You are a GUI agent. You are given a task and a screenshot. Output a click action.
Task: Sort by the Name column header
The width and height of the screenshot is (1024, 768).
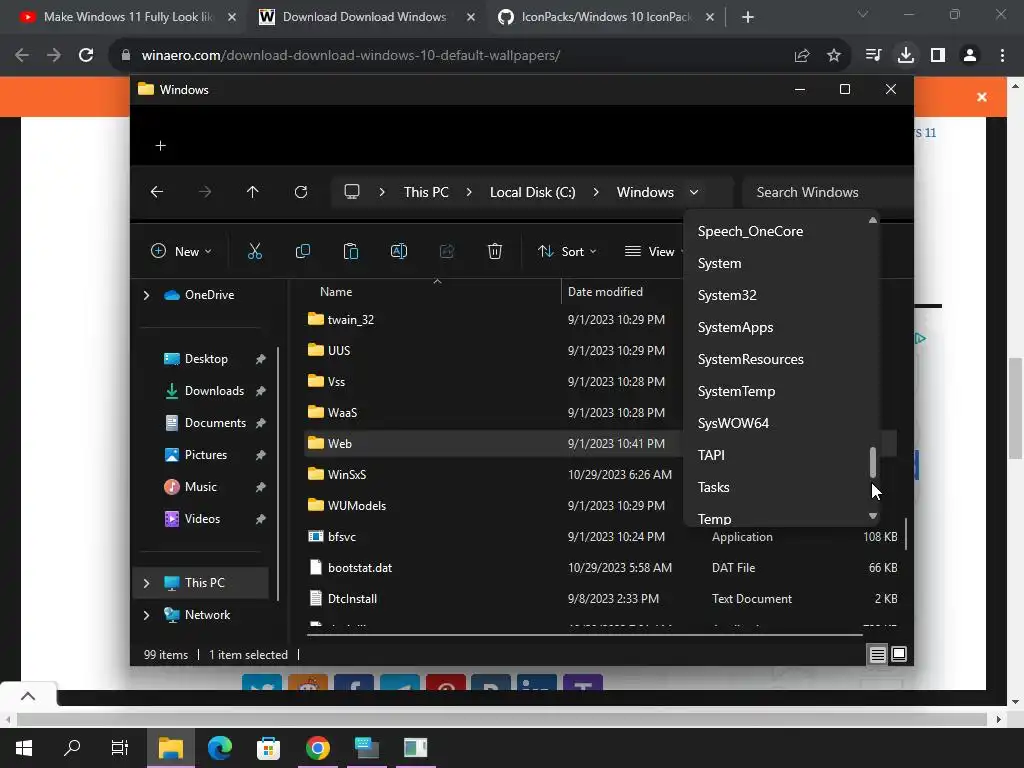click(336, 292)
